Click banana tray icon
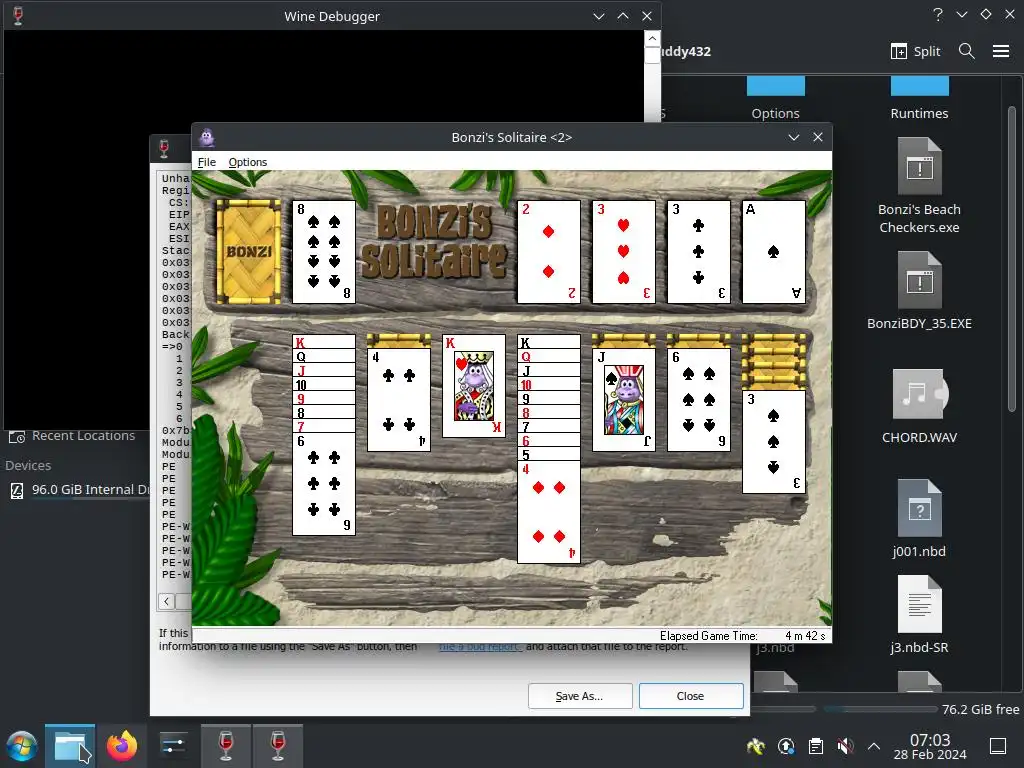Image resolution: width=1024 pixels, height=768 pixels. pyautogui.click(x=756, y=746)
